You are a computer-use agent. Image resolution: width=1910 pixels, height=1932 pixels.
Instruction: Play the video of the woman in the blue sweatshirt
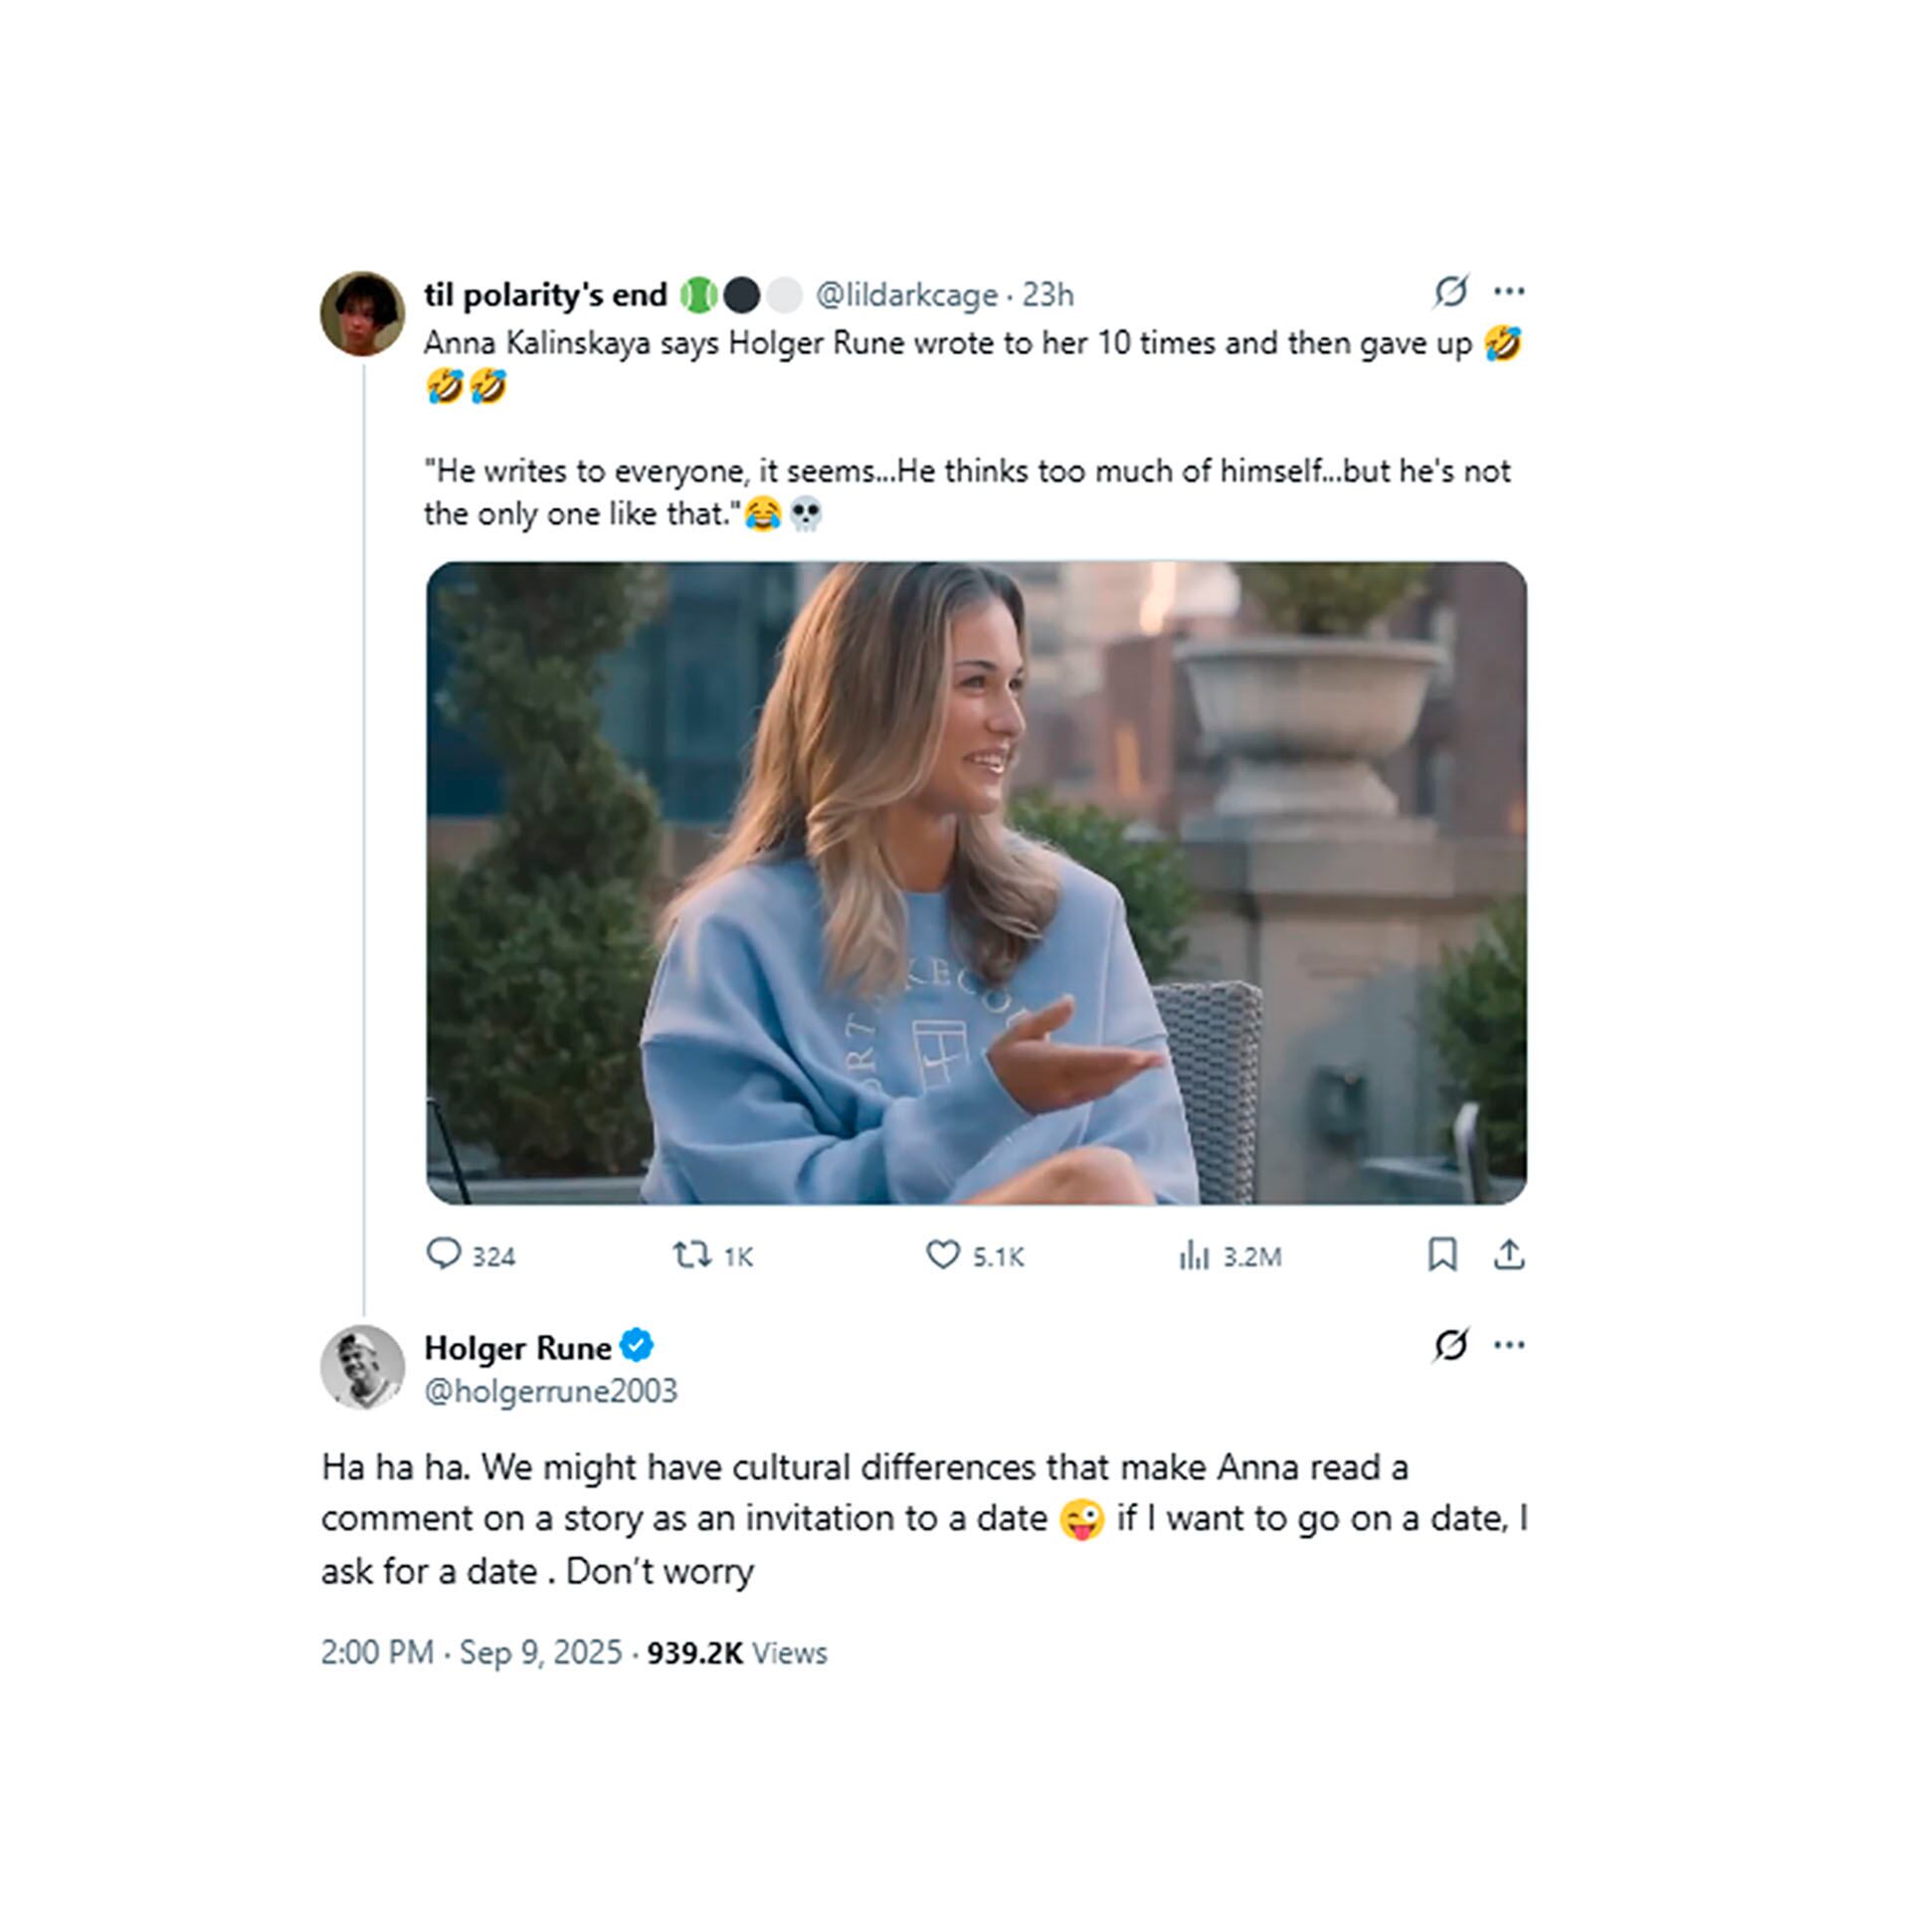[976, 883]
